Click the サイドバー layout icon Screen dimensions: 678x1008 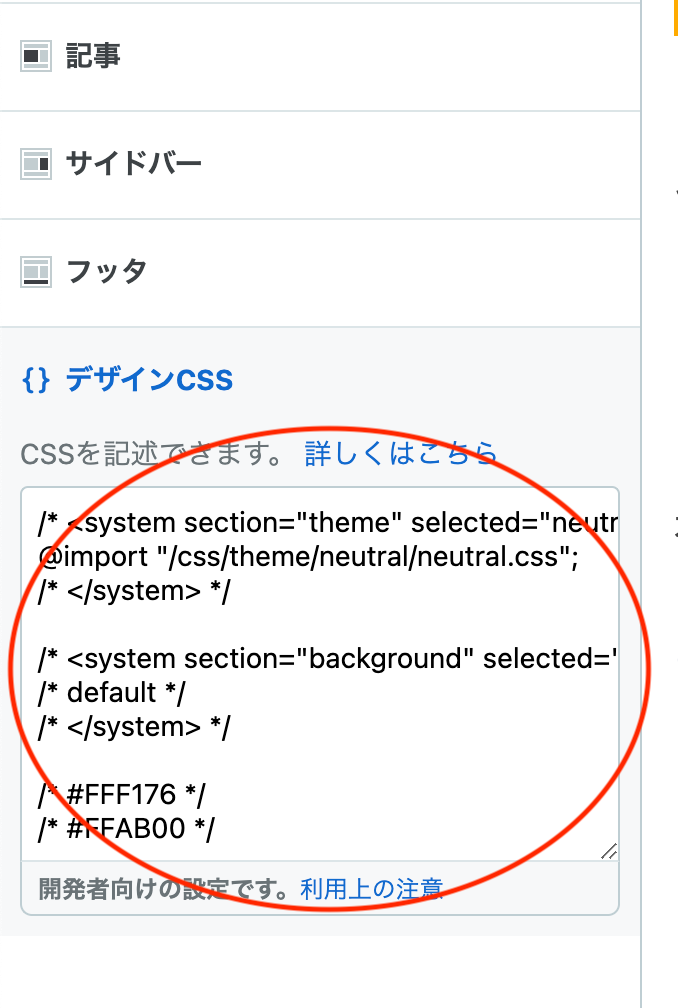pos(35,163)
